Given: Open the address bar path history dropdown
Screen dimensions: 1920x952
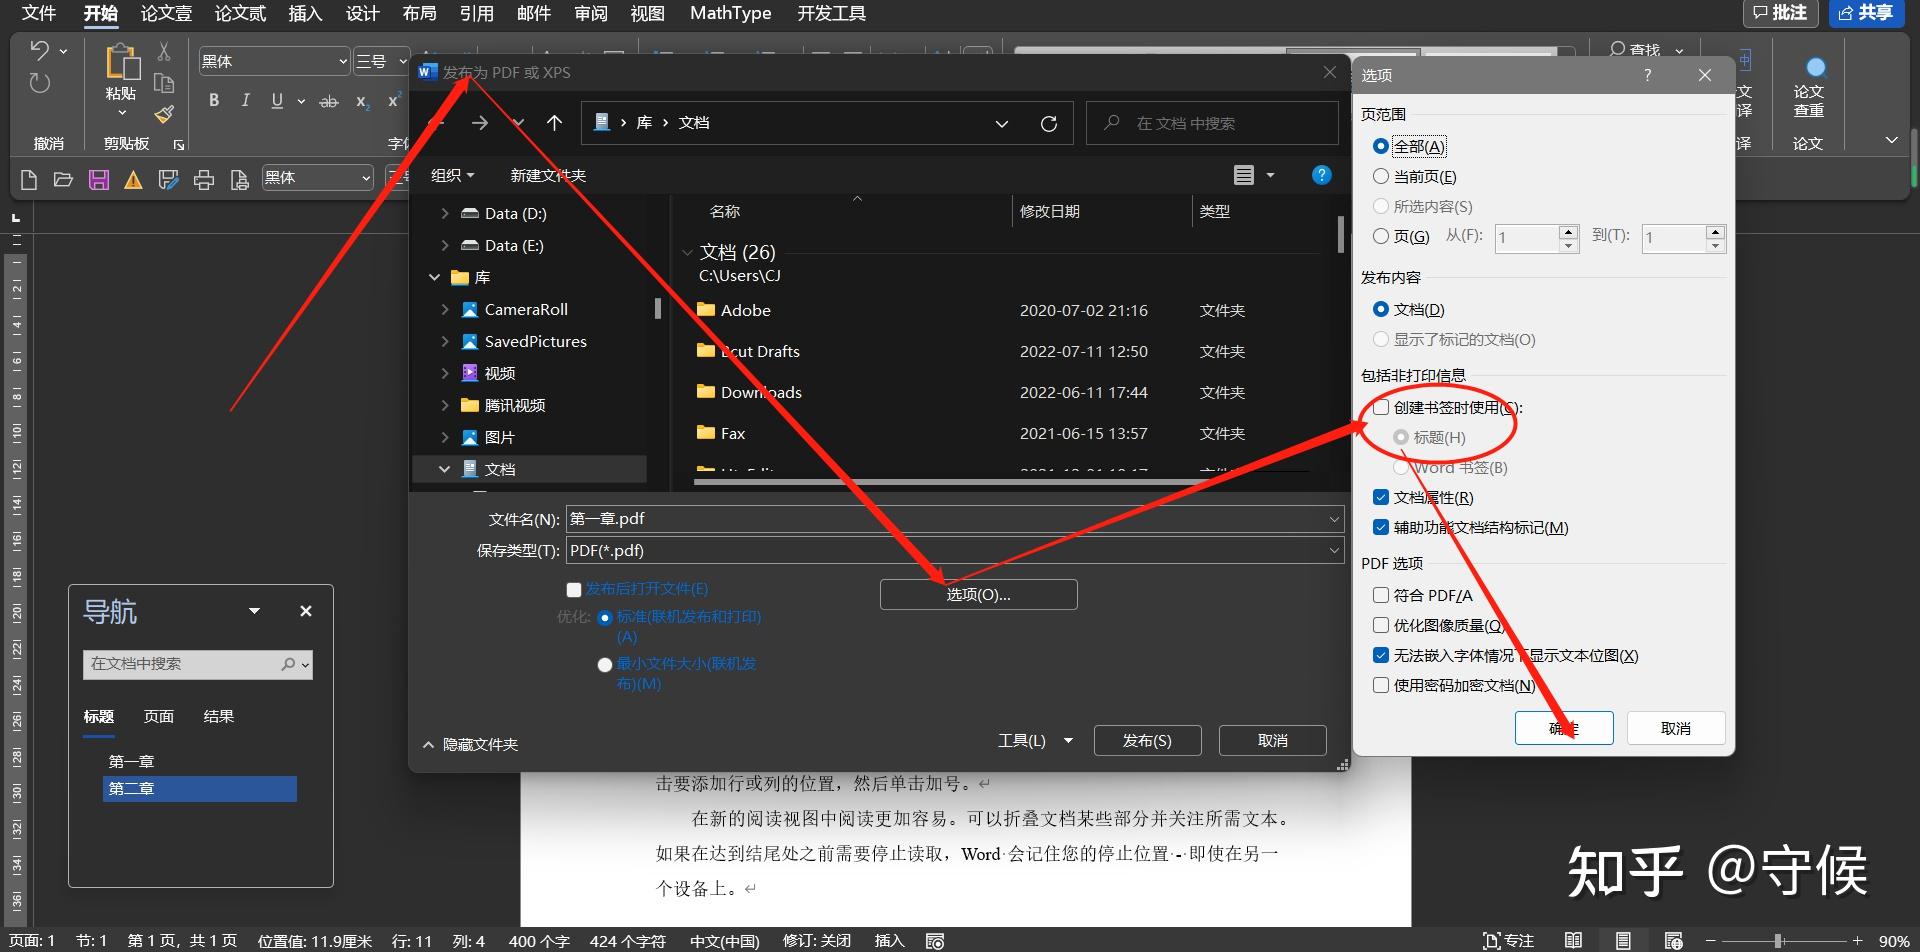Looking at the screenshot, I should (x=1002, y=123).
